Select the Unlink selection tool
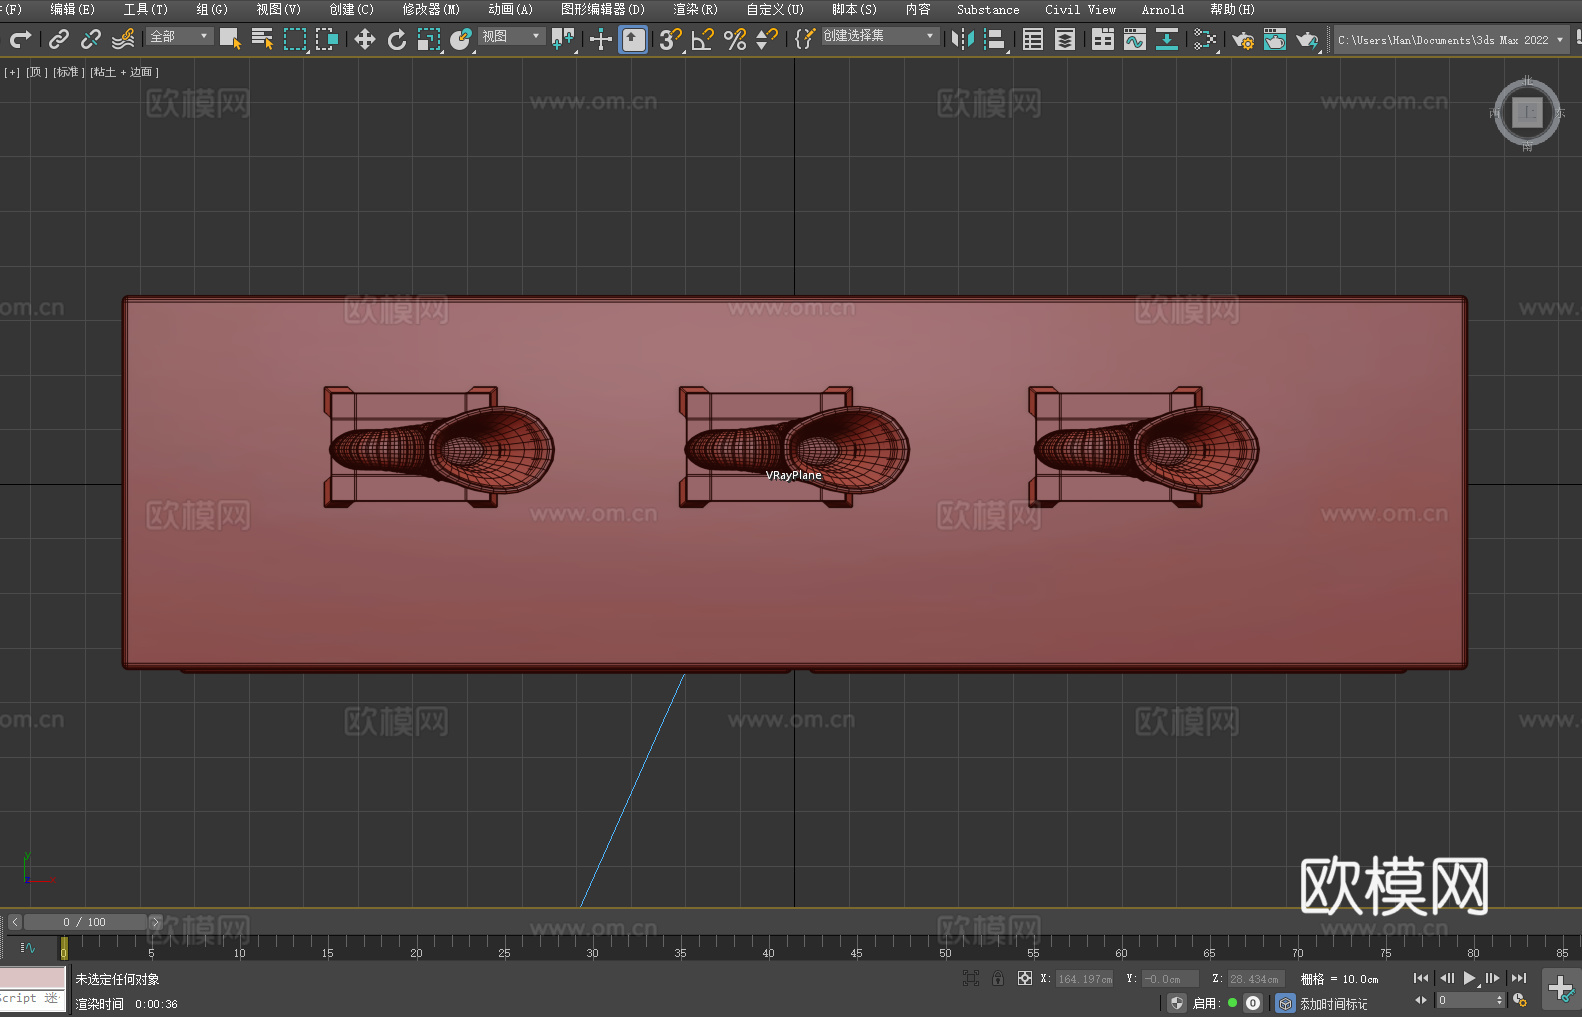 click(91, 39)
